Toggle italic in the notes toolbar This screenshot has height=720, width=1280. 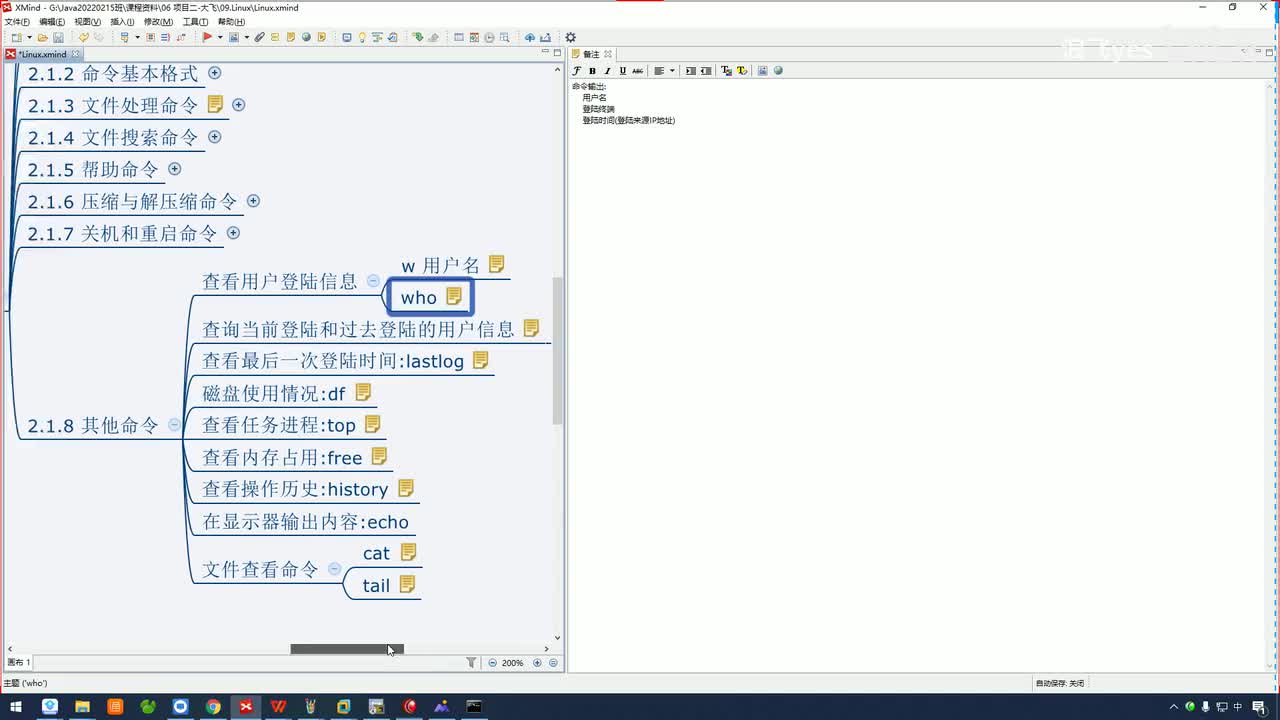[x=607, y=71]
